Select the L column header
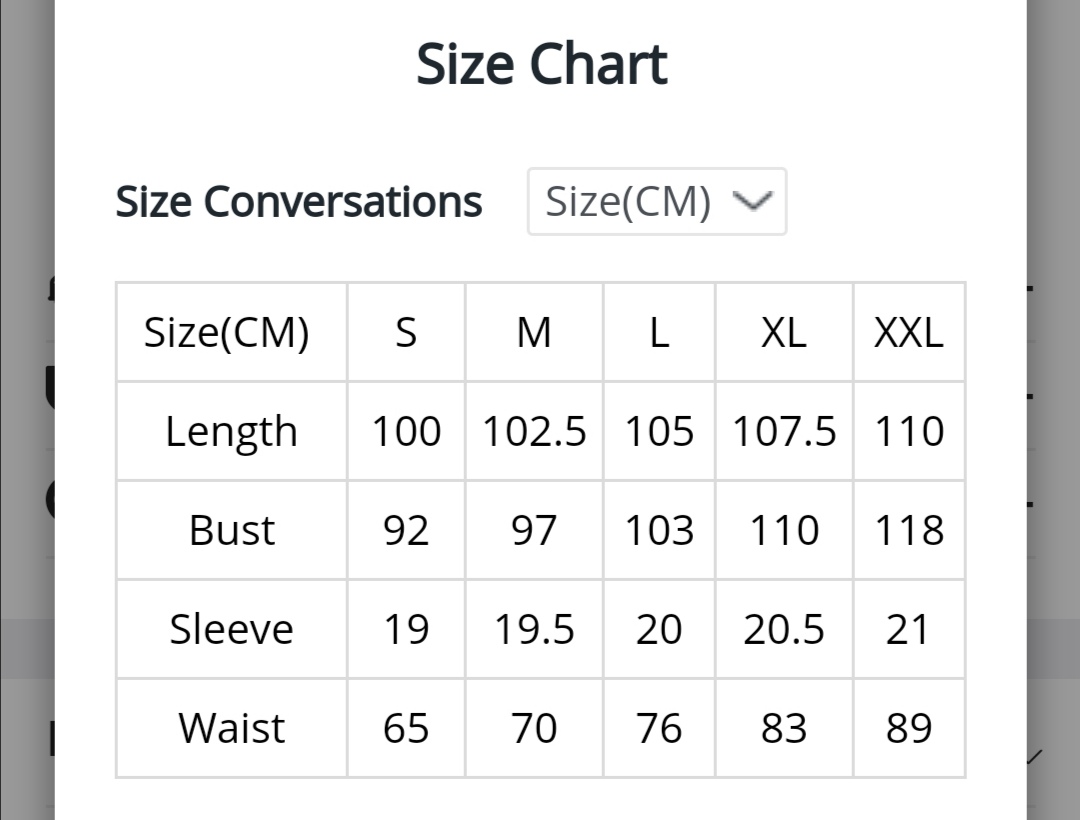This screenshot has width=1080, height=820. (x=659, y=332)
